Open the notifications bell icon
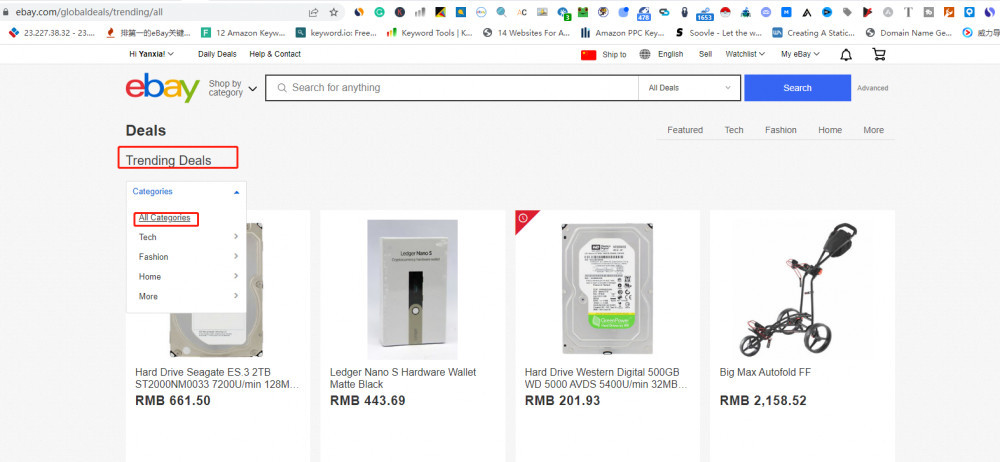1000x462 pixels. [x=846, y=55]
